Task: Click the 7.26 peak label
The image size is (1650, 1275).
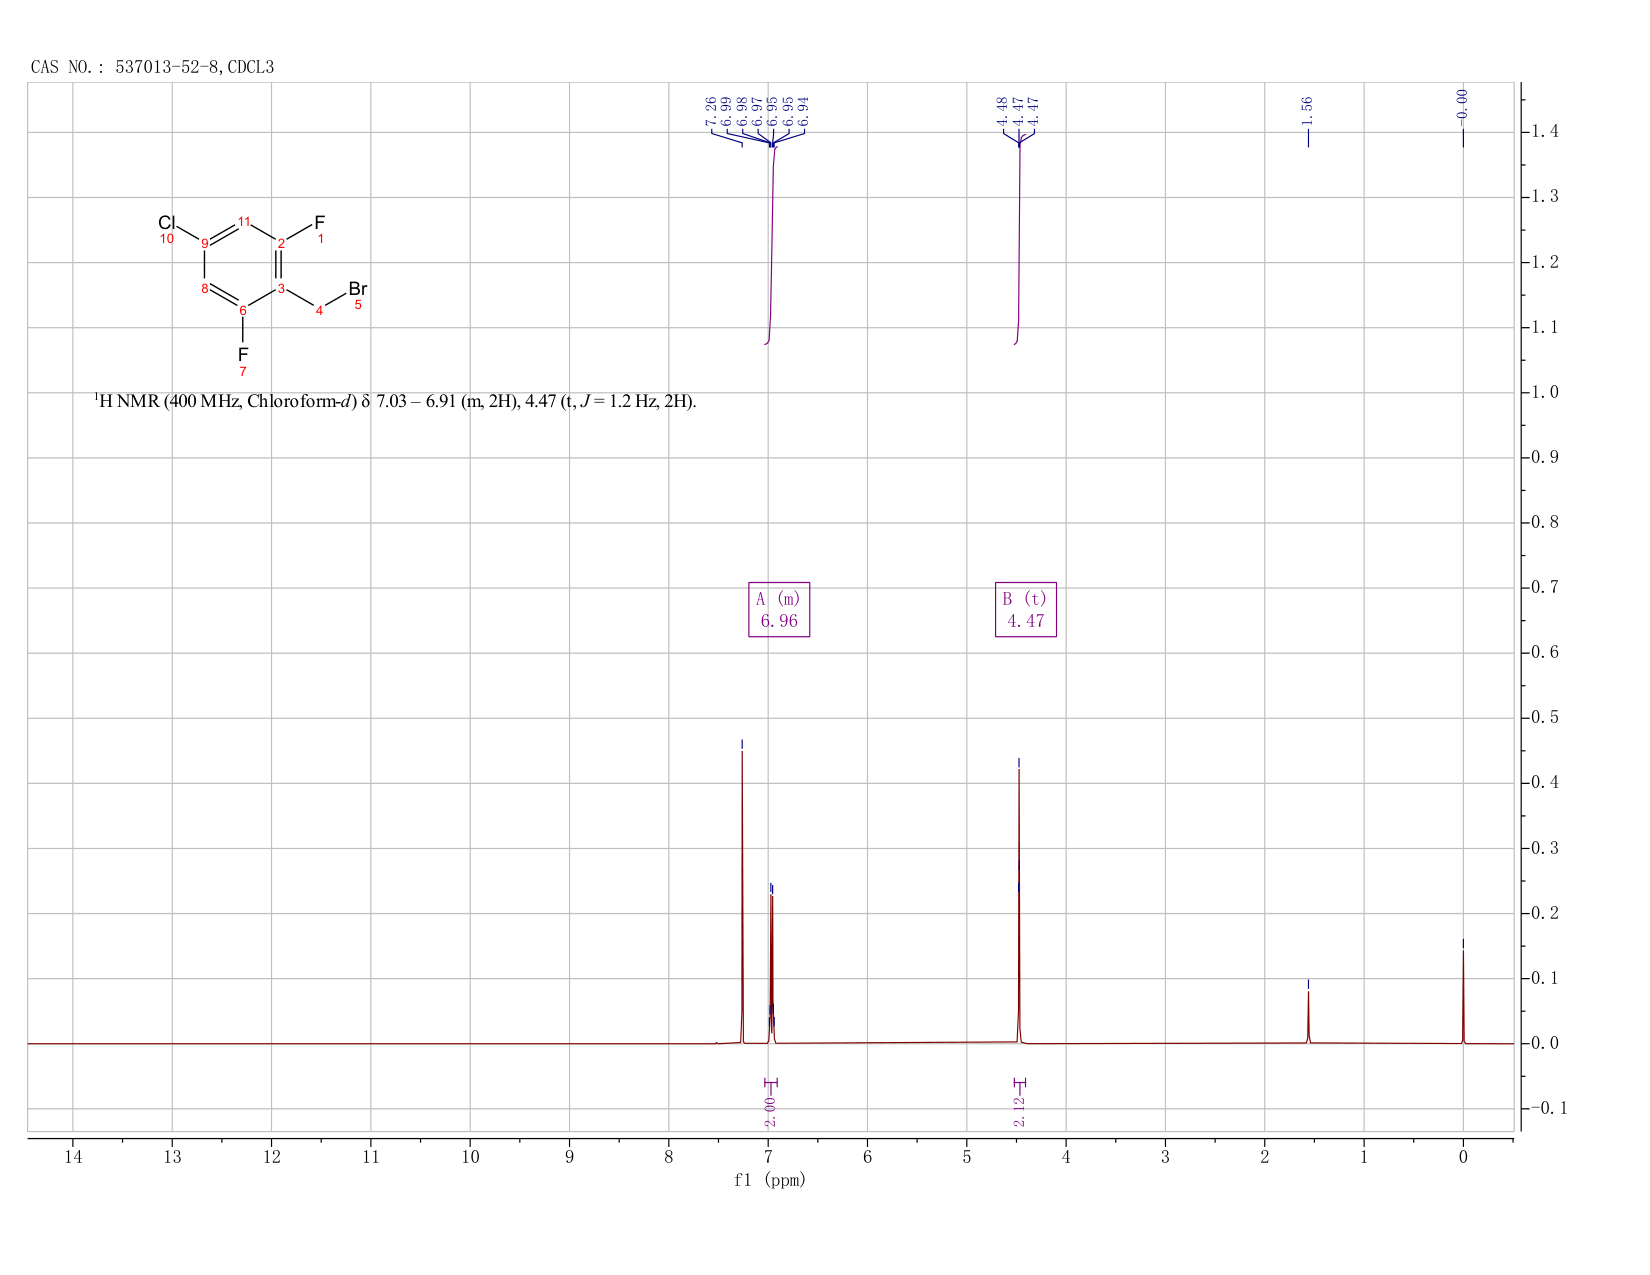Action: 711,110
